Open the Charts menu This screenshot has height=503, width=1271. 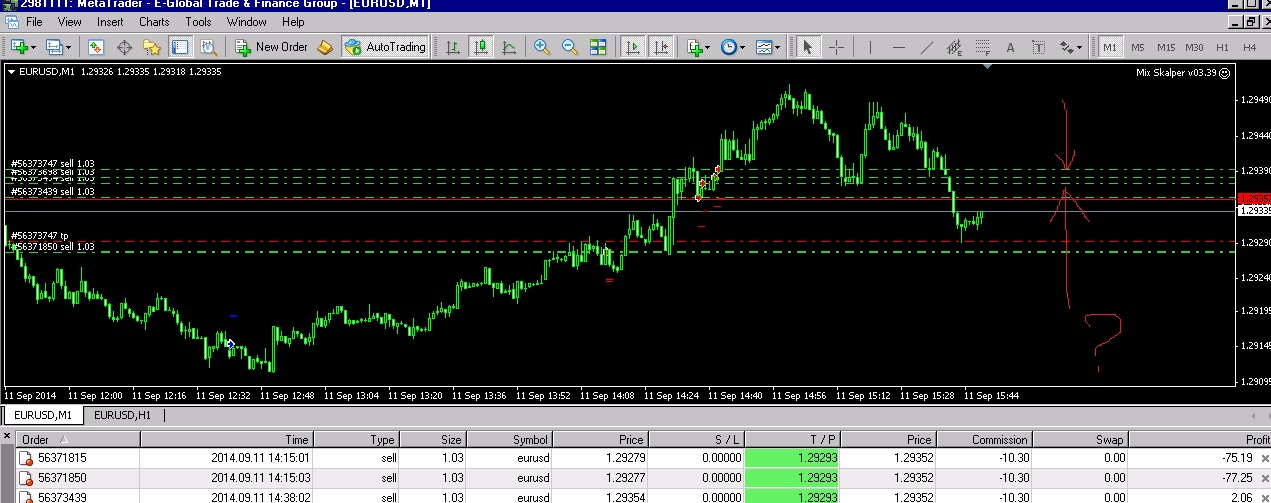click(154, 21)
